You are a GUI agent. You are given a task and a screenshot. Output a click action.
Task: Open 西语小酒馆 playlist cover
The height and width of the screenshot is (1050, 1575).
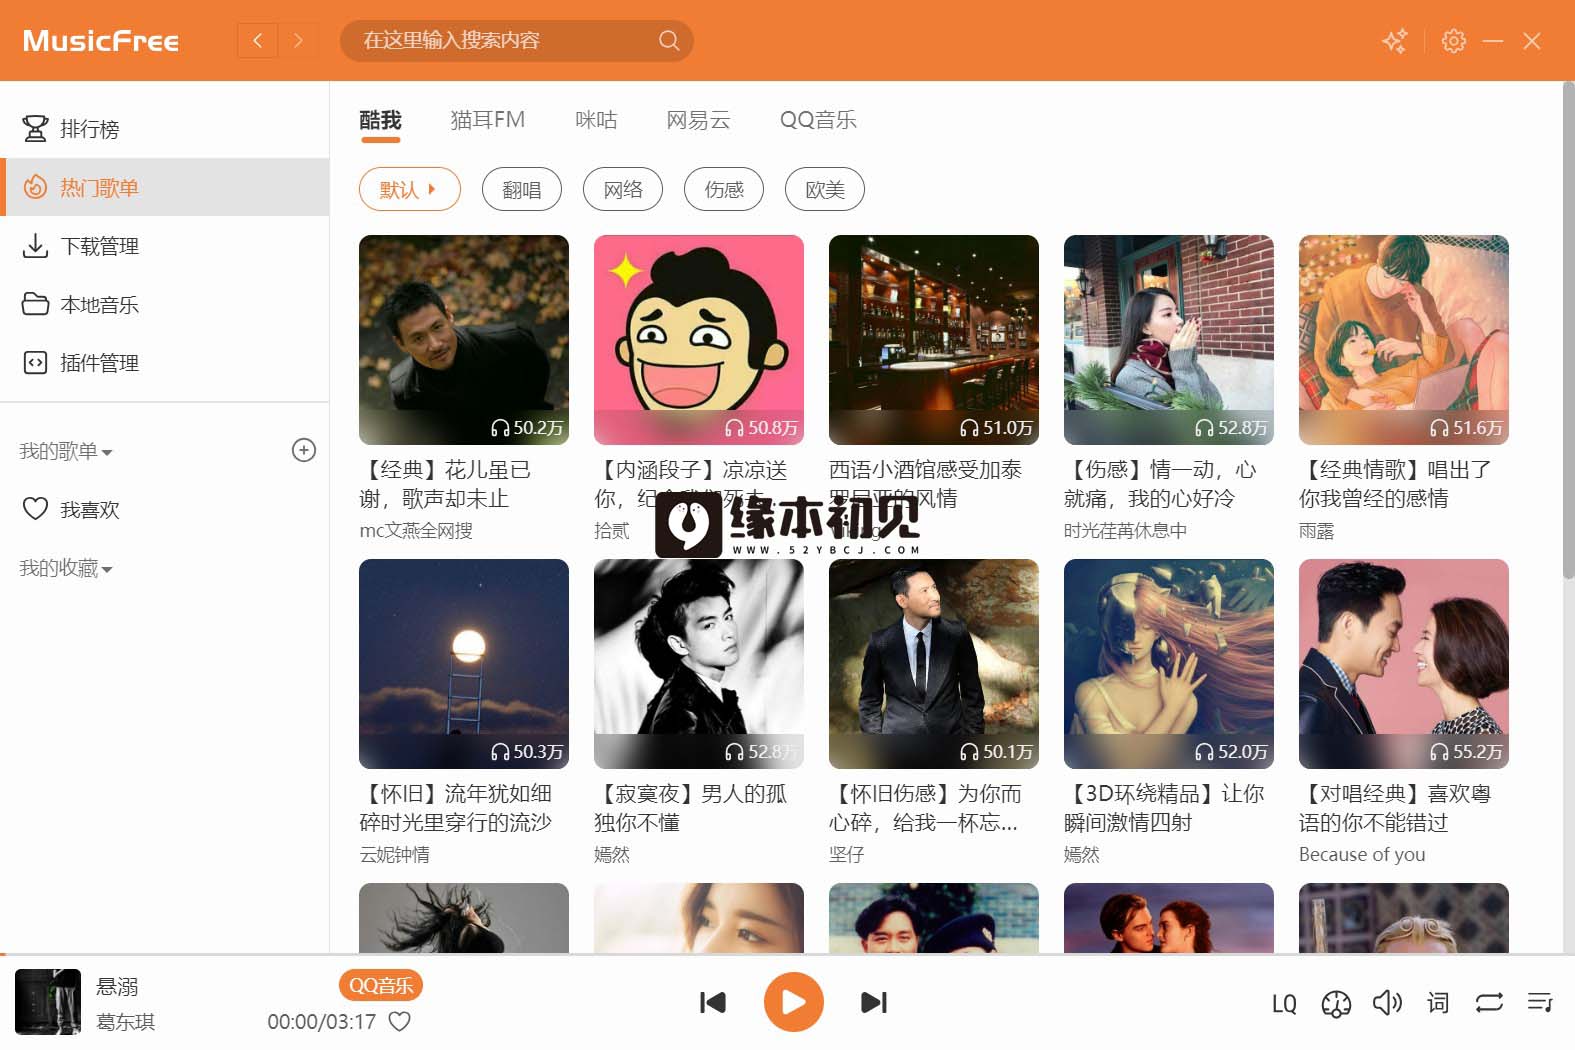coord(934,340)
